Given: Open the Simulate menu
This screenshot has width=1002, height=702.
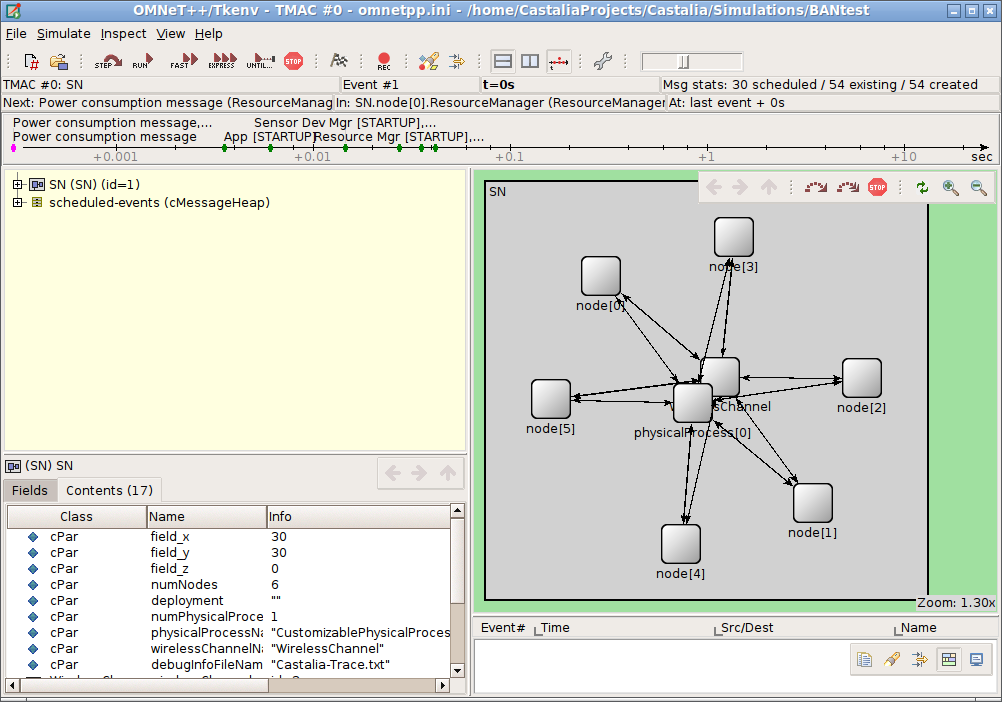Looking at the screenshot, I should coord(63,34).
